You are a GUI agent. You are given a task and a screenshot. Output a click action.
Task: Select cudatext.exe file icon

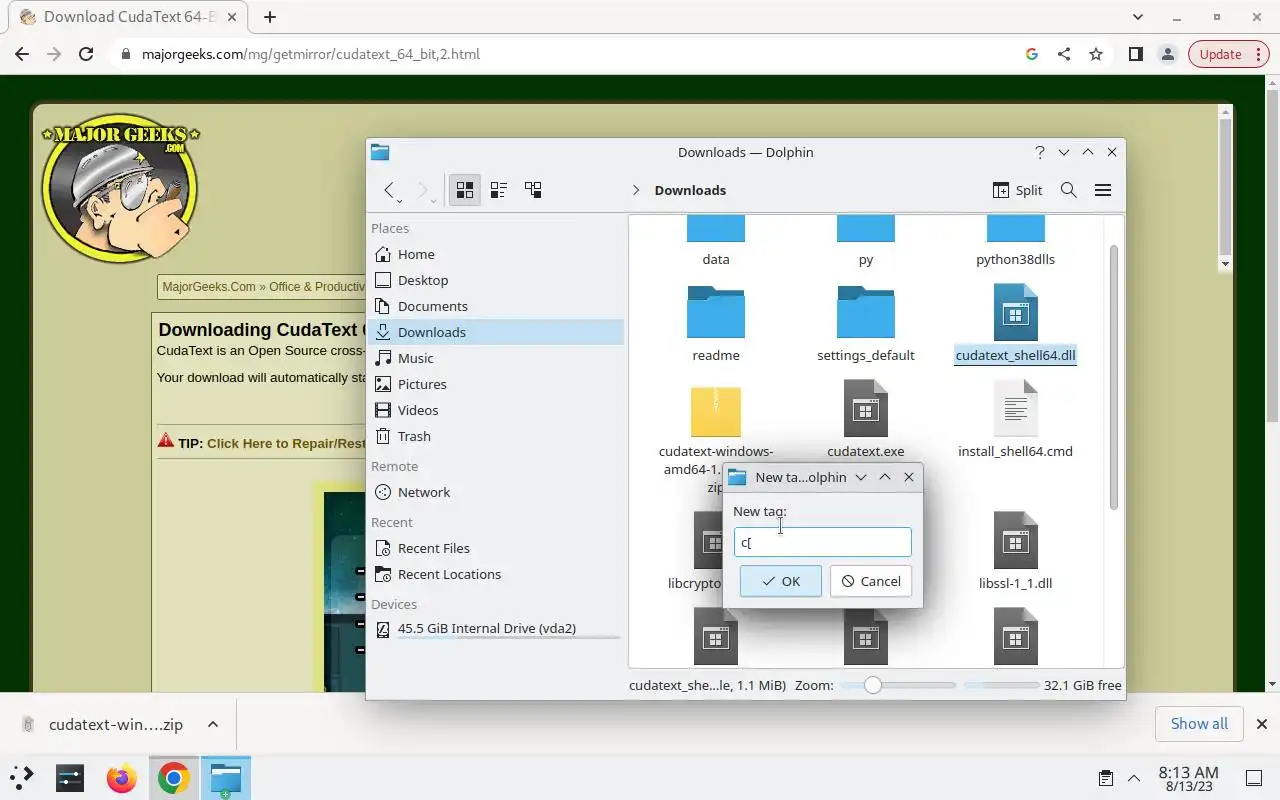tap(866, 408)
